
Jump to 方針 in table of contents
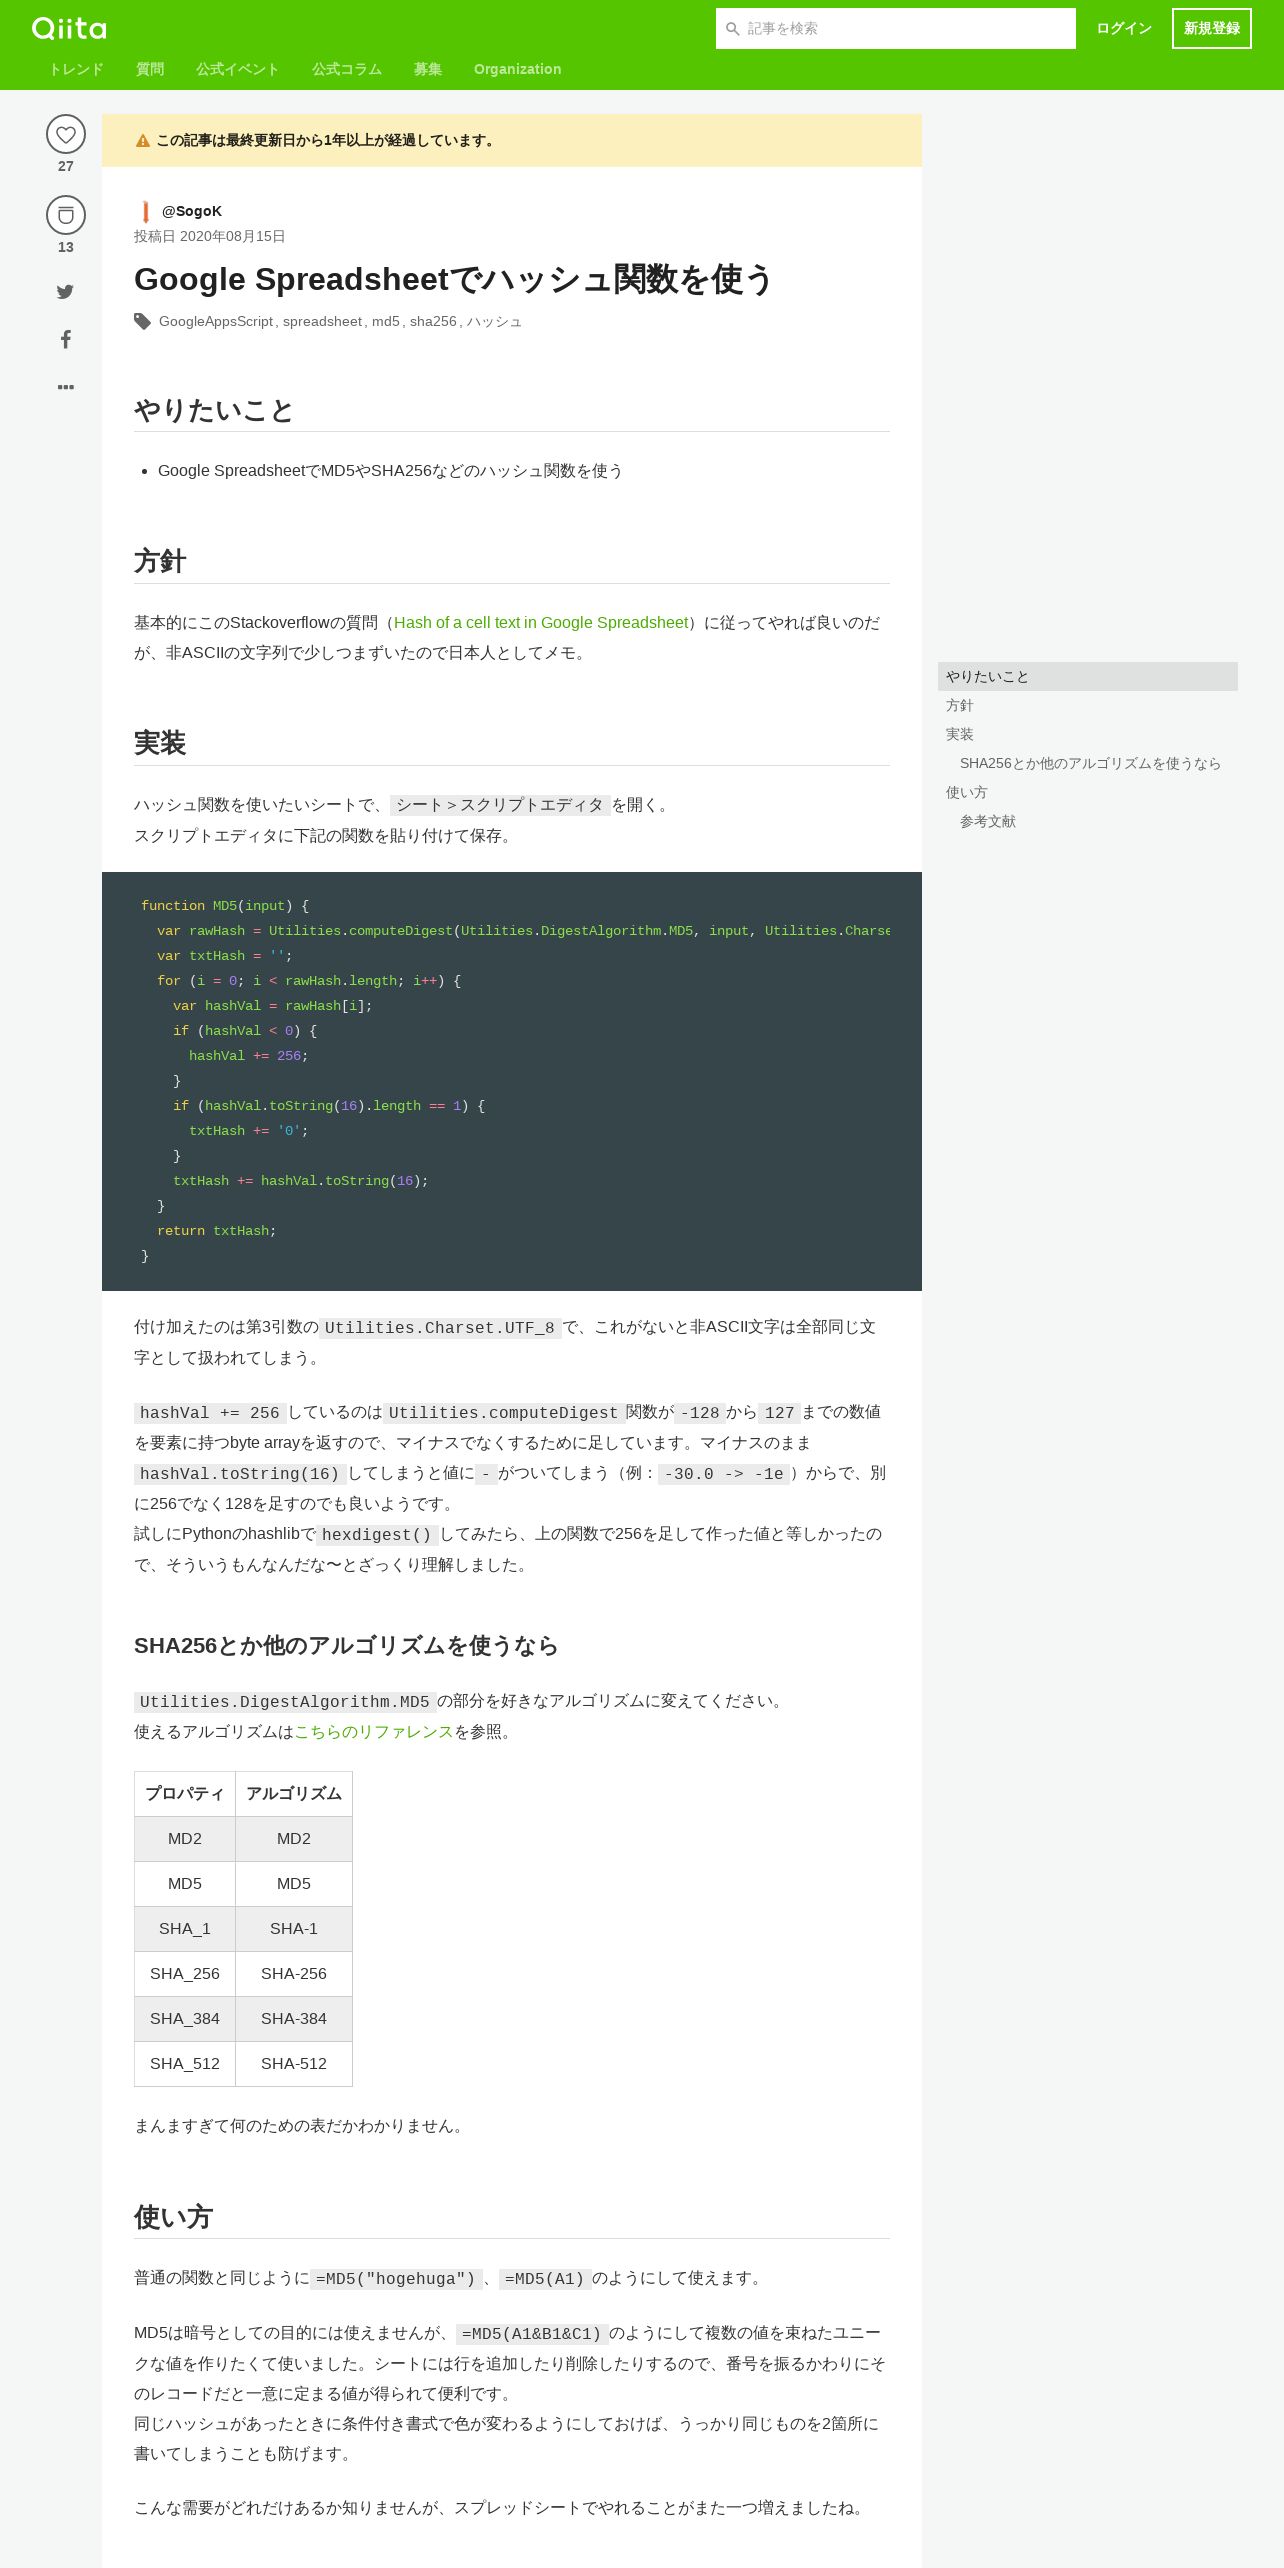[x=1088, y=705]
